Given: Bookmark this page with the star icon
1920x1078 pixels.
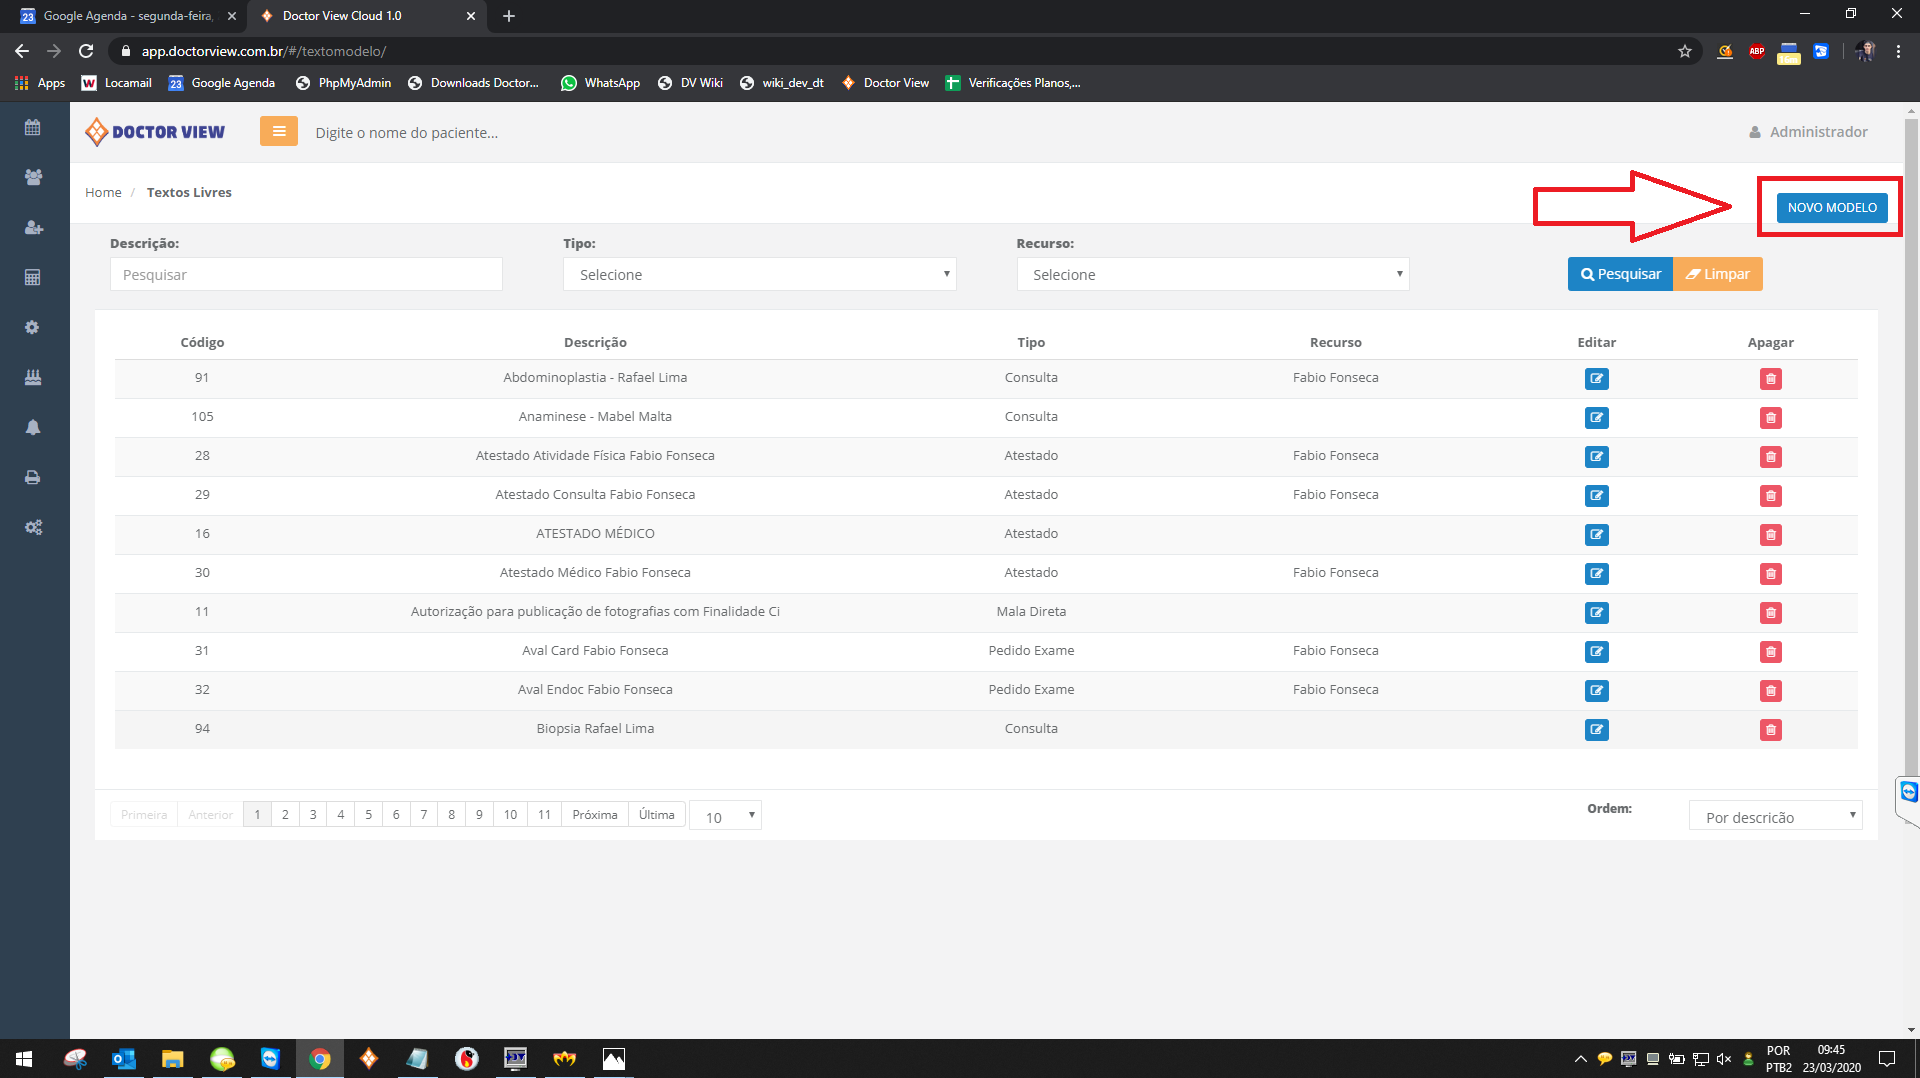Looking at the screenshot, I should pos(1685,51).
